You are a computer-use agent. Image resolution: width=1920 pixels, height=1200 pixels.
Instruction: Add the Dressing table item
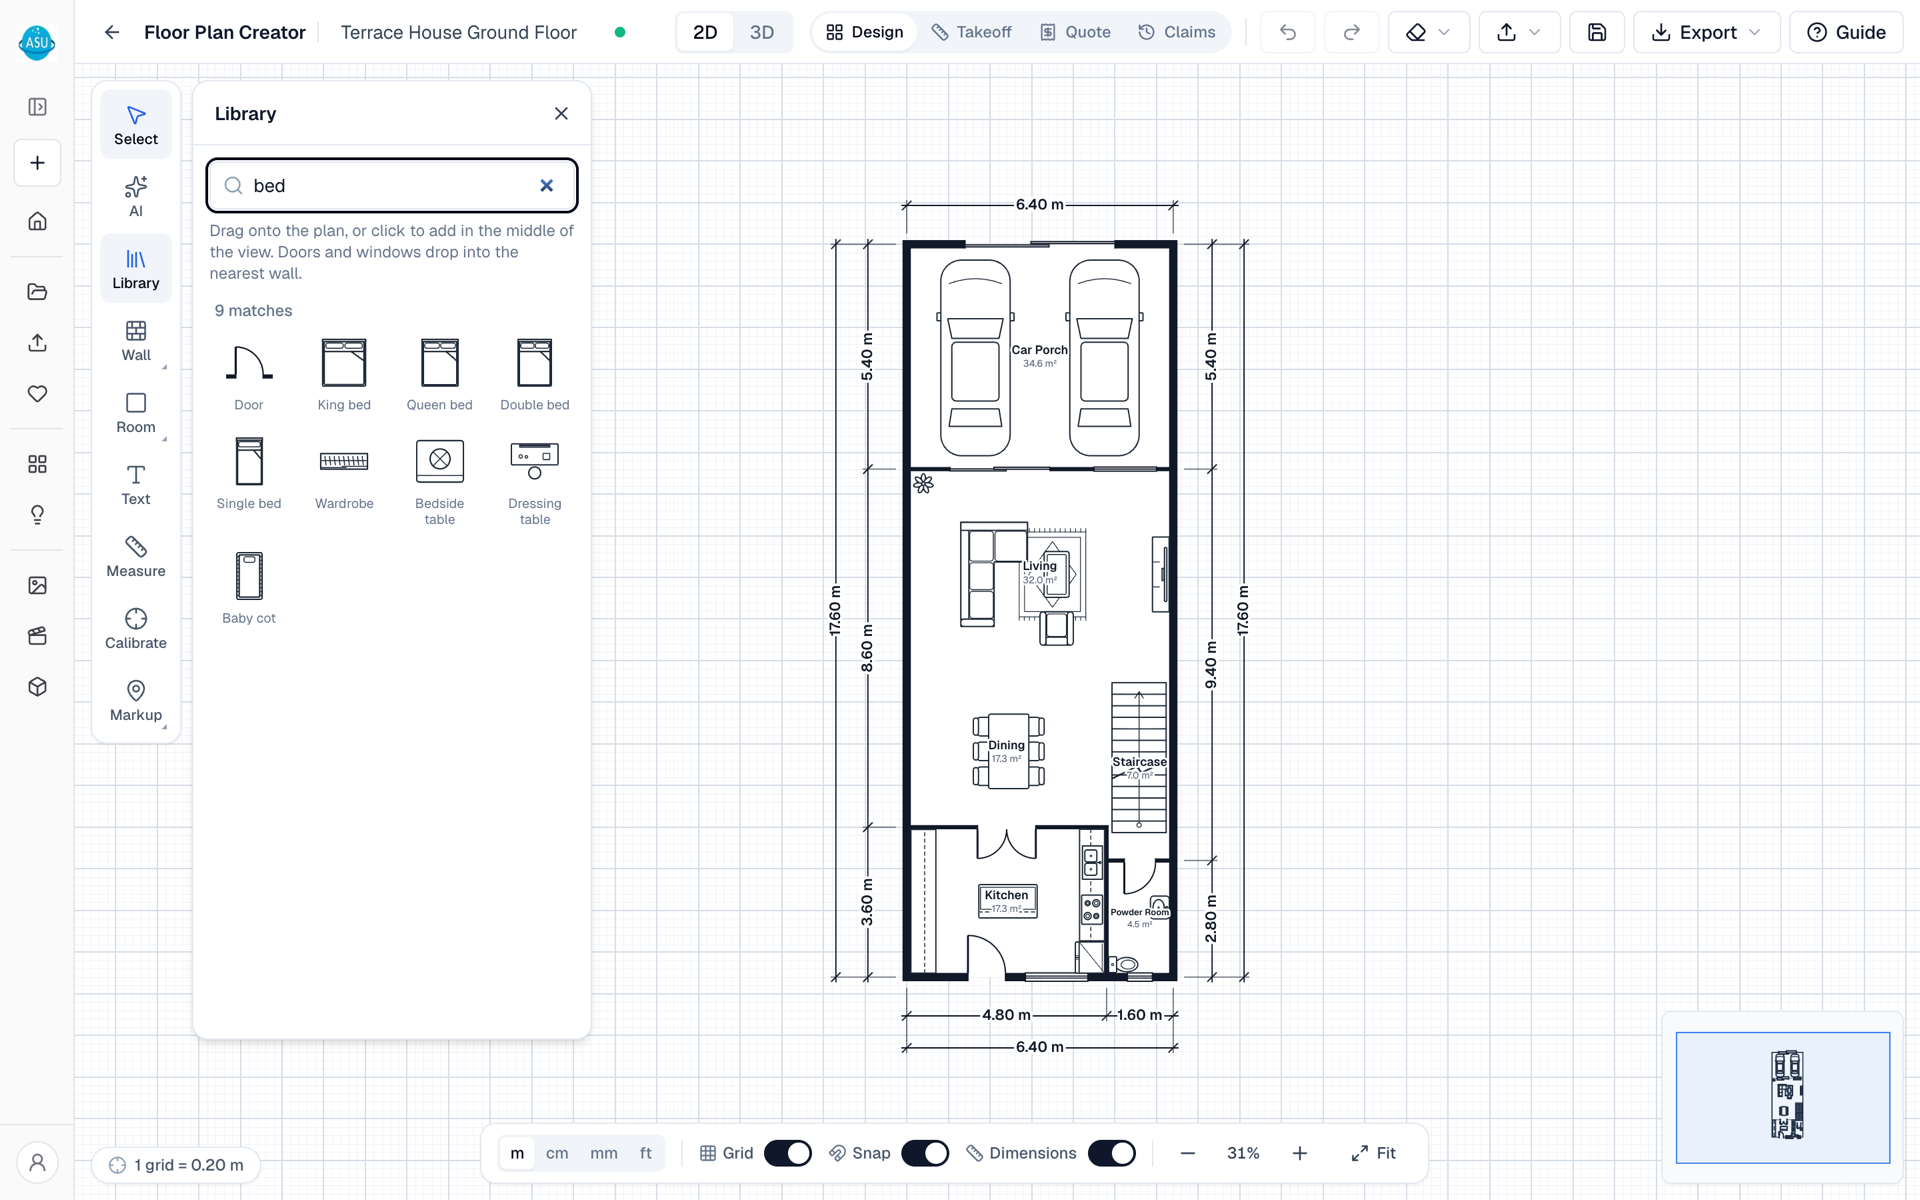click(535, 481)
